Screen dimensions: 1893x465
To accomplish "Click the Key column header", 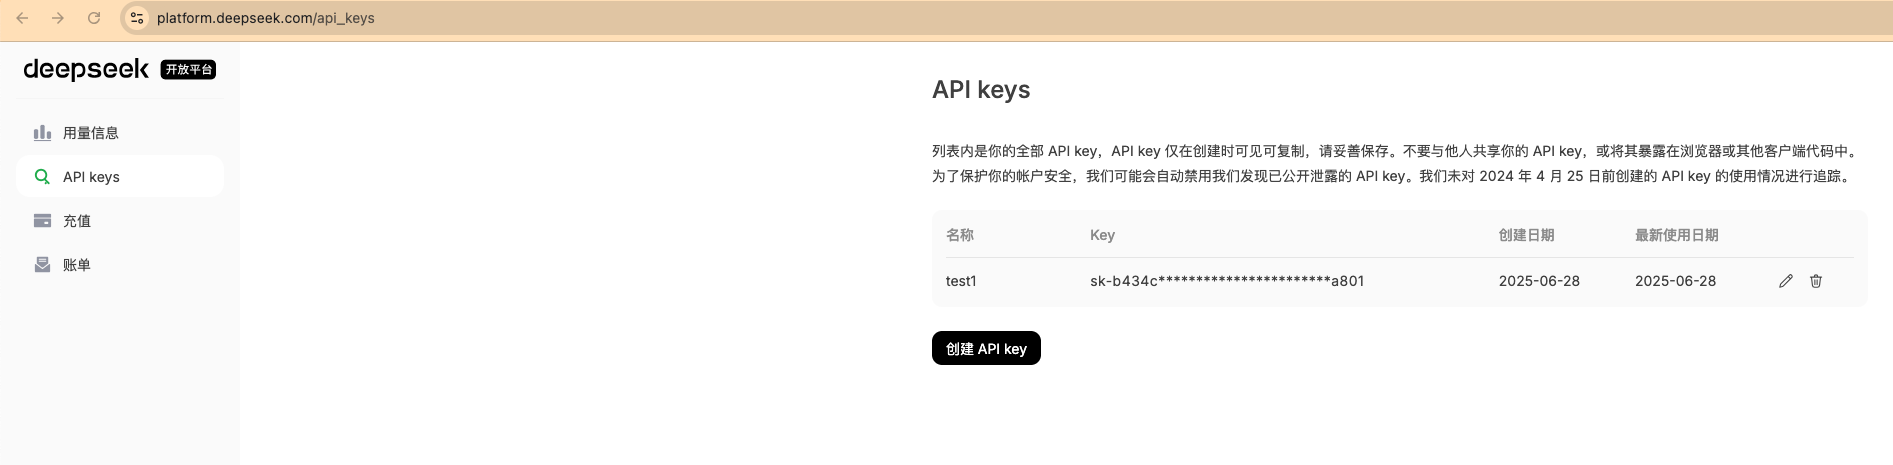I will (1102, 235).
